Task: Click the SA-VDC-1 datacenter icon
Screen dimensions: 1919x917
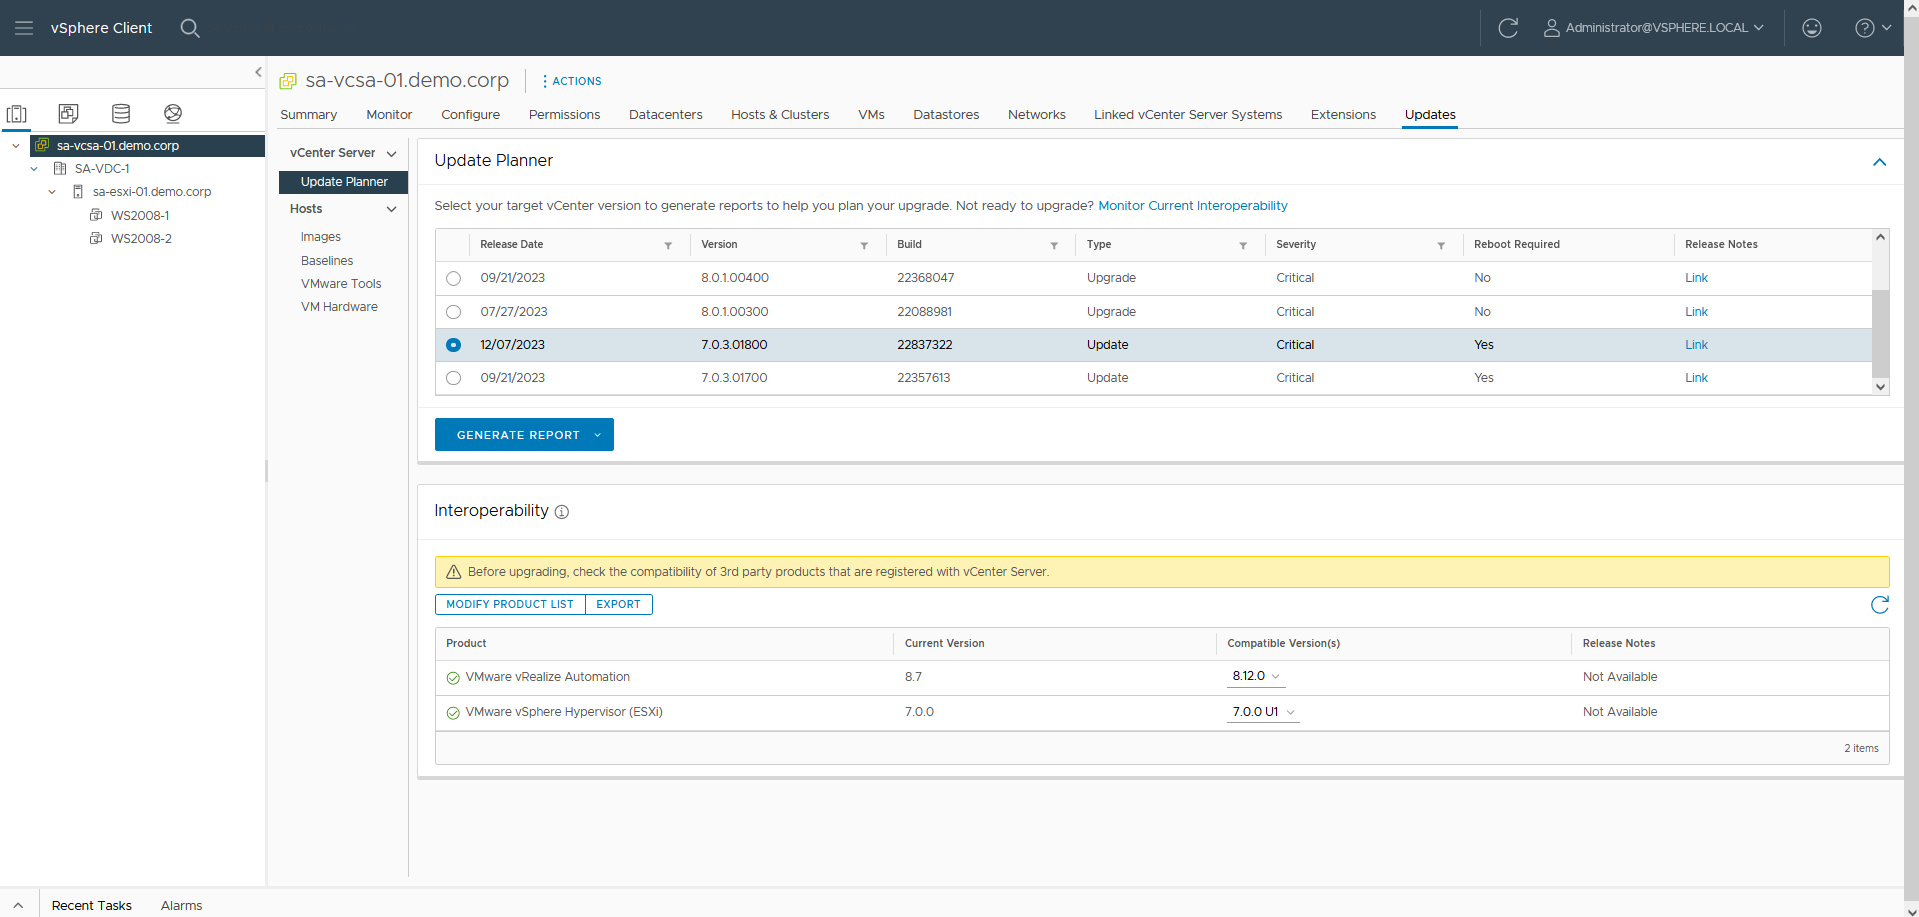Action: [60, 169]
